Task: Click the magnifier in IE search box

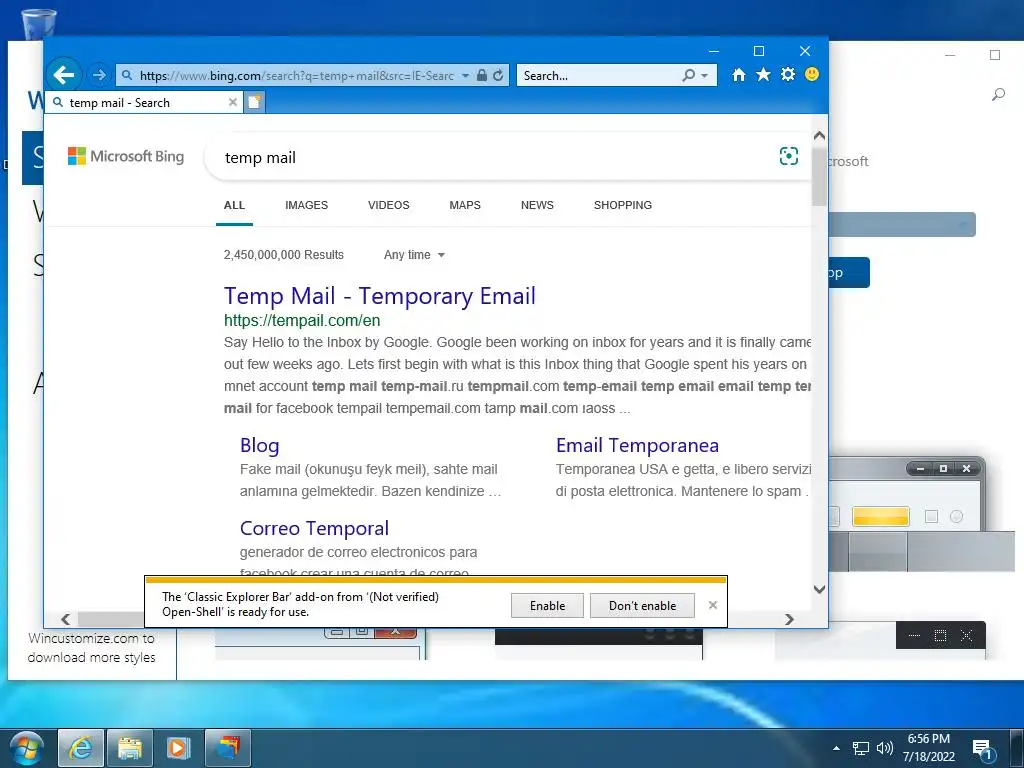Action: pos(689,75)
